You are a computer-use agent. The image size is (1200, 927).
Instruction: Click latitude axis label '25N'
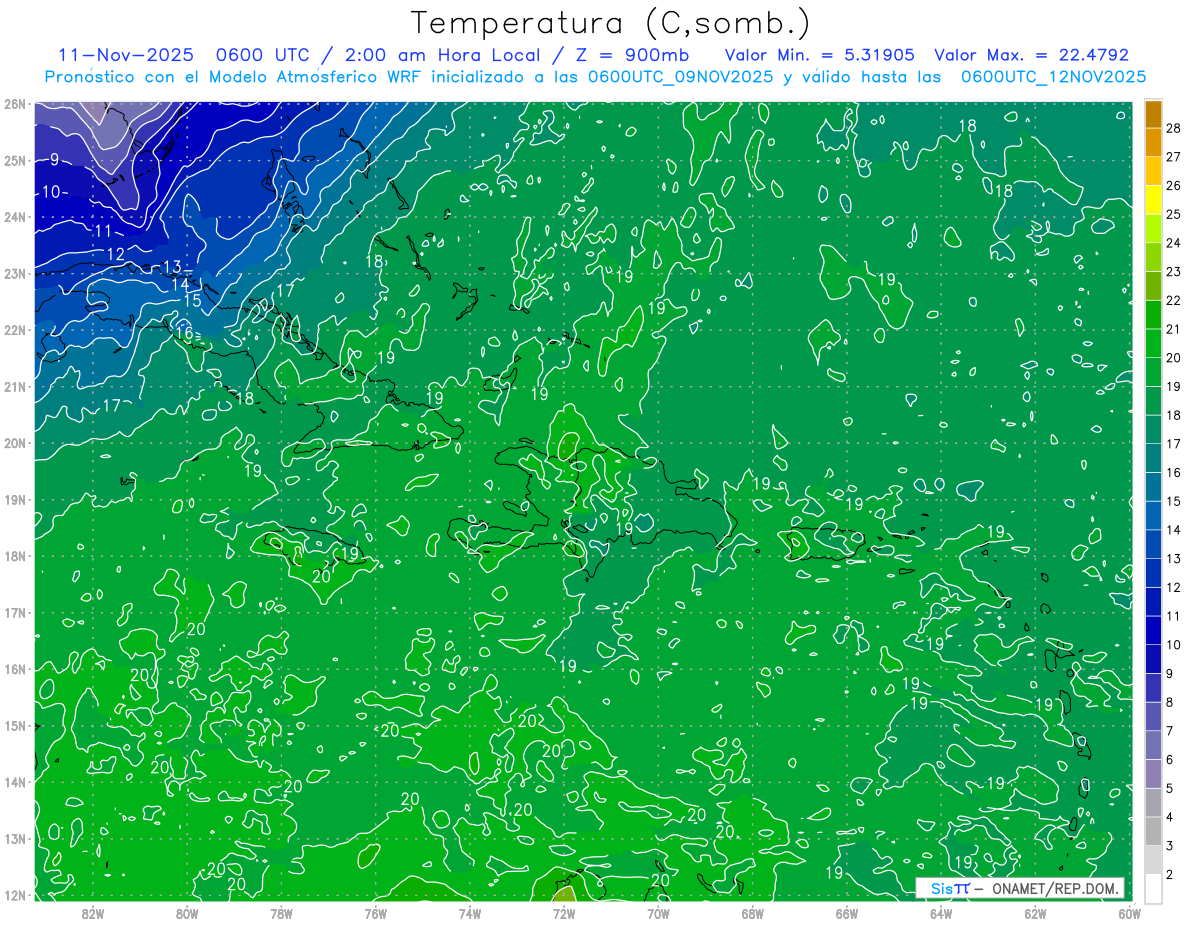tap(14, 160)
